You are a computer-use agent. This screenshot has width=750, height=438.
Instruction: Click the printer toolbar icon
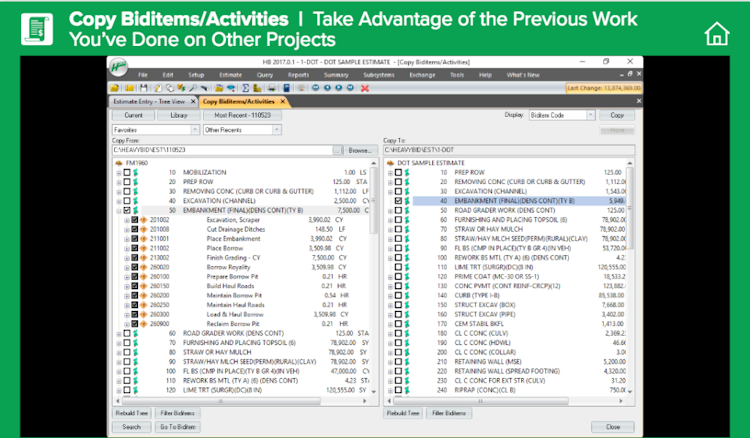[272, 88]
